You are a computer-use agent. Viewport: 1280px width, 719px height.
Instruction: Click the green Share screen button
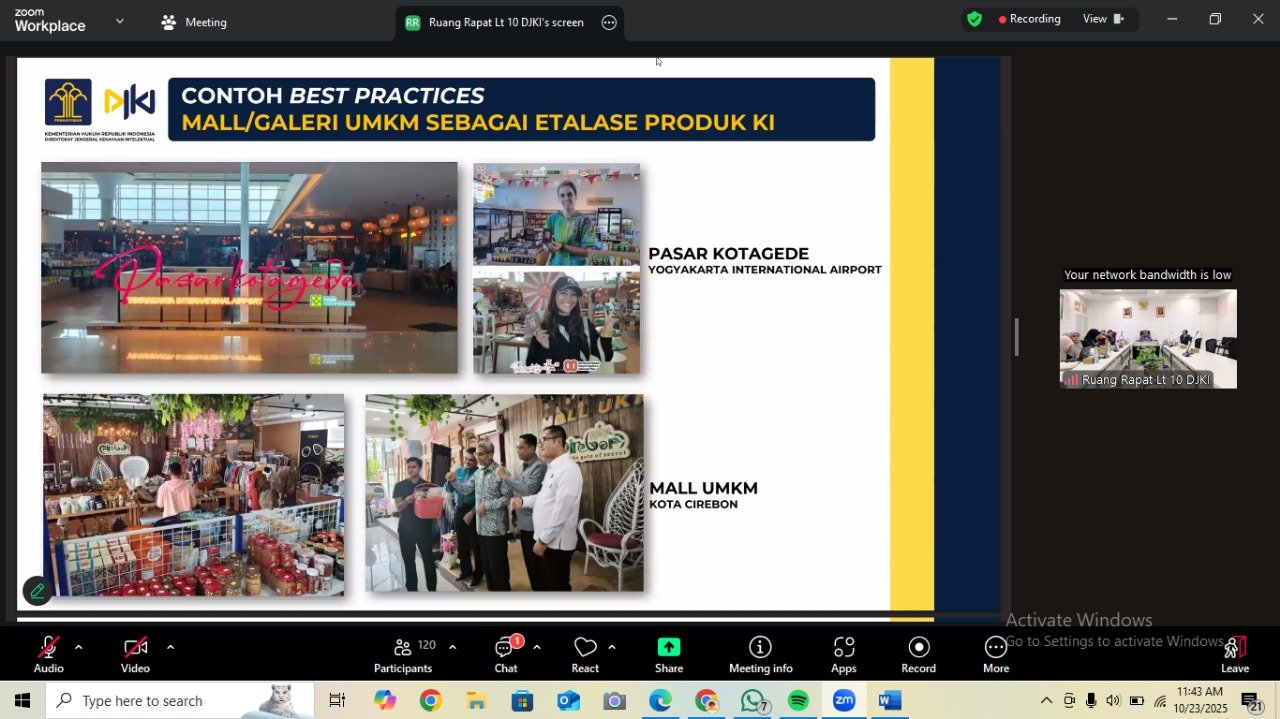click(x=669, y=655)
